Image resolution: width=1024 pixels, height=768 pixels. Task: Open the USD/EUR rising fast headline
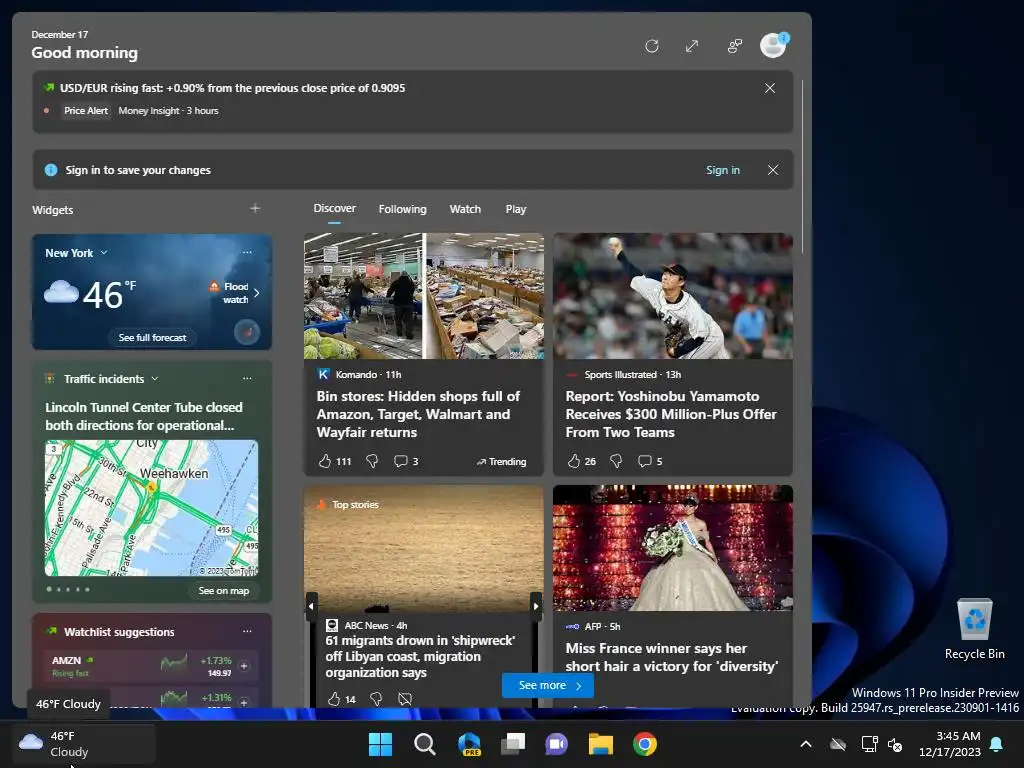coord(232,88)
